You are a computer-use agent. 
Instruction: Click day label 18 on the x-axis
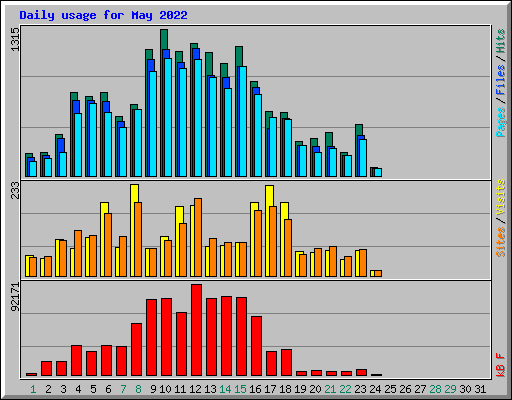point(286,389)
